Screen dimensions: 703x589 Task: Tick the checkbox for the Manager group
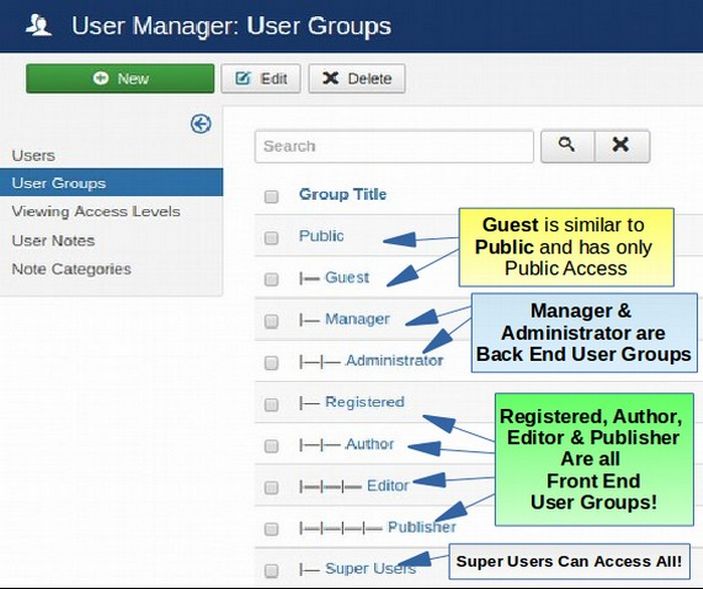pyautogui.click(x=271, y=321)
